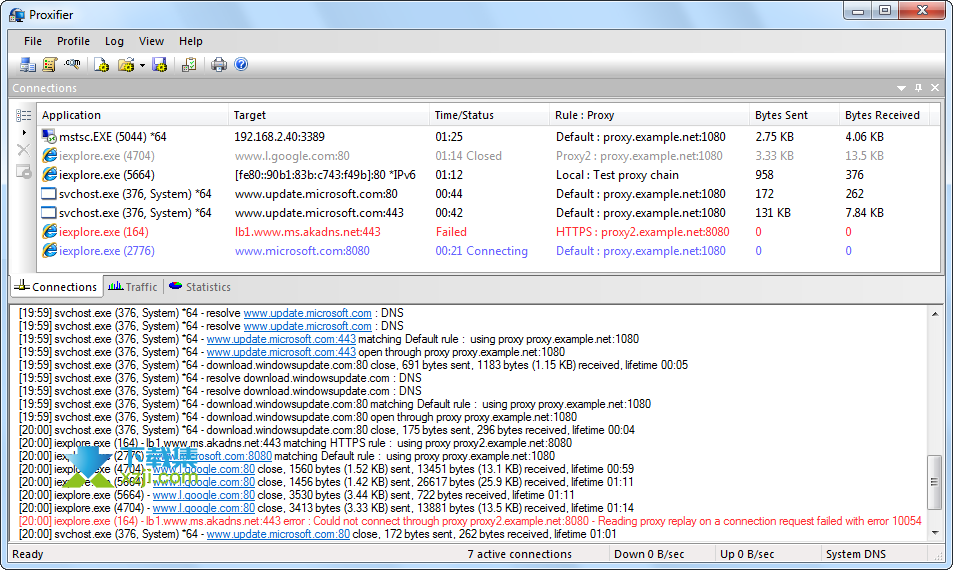The image size is (953, 570).
Task: Click red error log line for lb1.www.ms.akadns.net
Action: [x=470, y=521]
